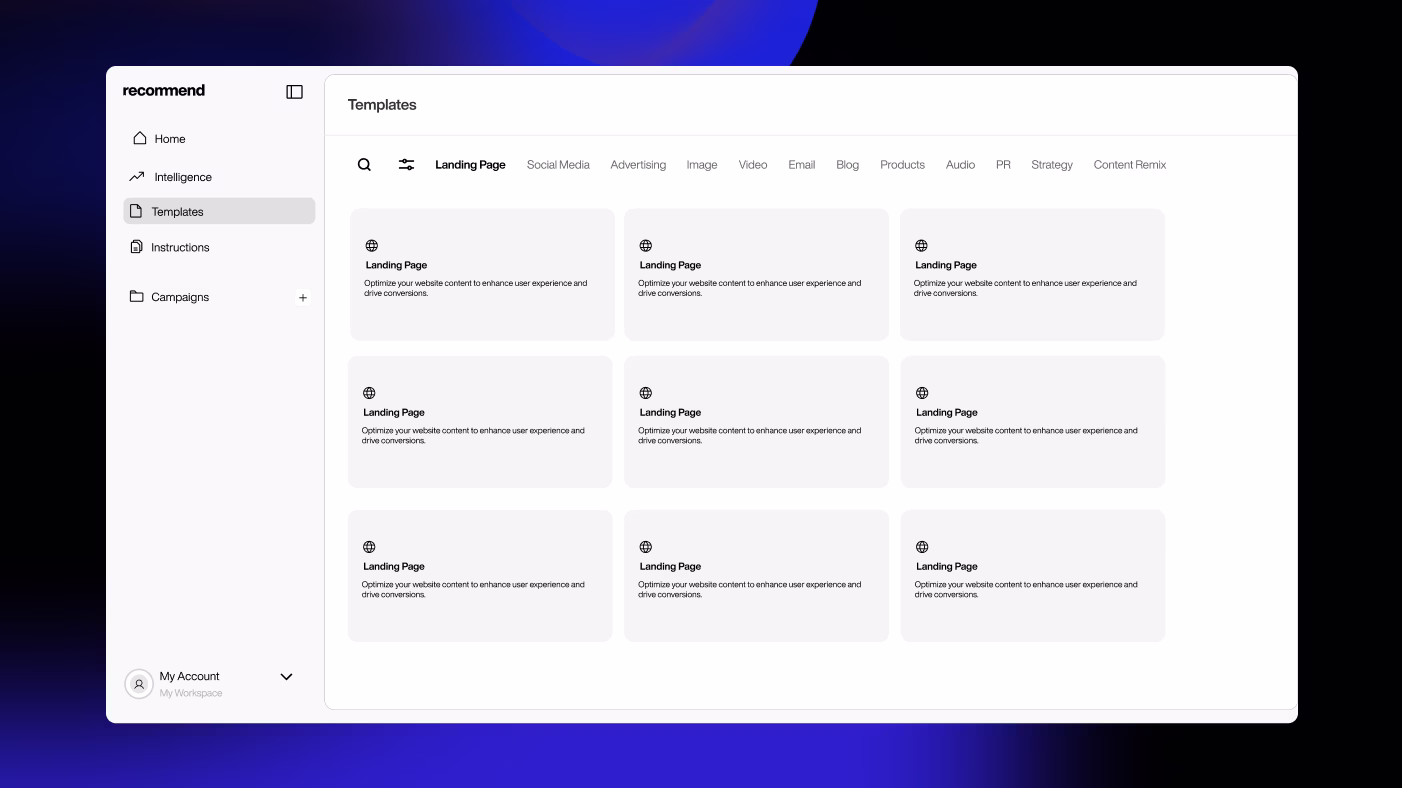Click the recommend logo
The width and height of the screenshot is (1402, 788).
point(164,91)
